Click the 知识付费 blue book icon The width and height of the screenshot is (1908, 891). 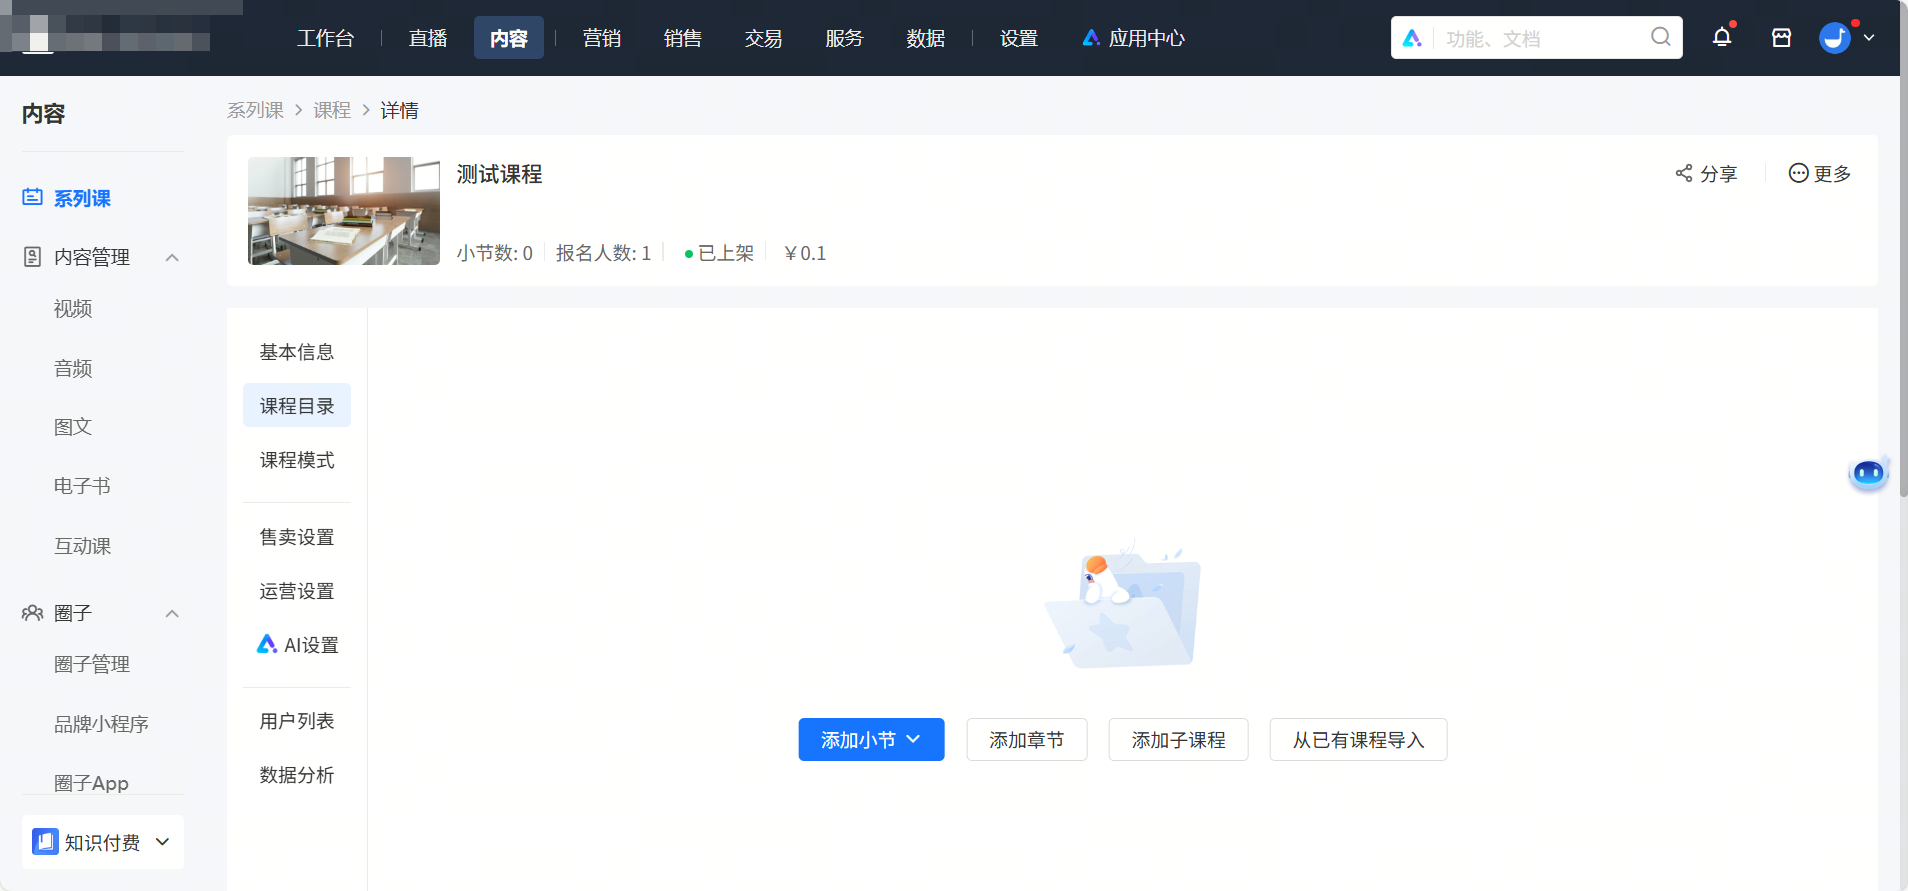click(x=45, y=842)
